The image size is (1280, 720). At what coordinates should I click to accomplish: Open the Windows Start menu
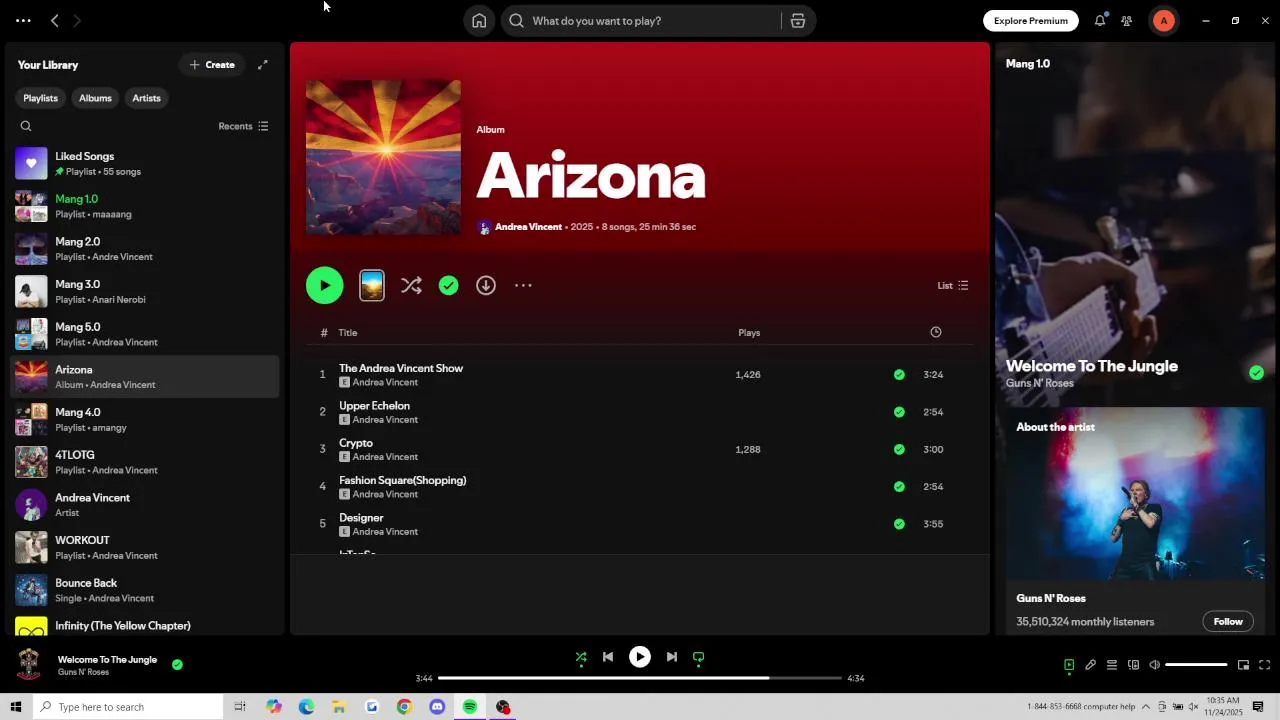coord(16,707)
